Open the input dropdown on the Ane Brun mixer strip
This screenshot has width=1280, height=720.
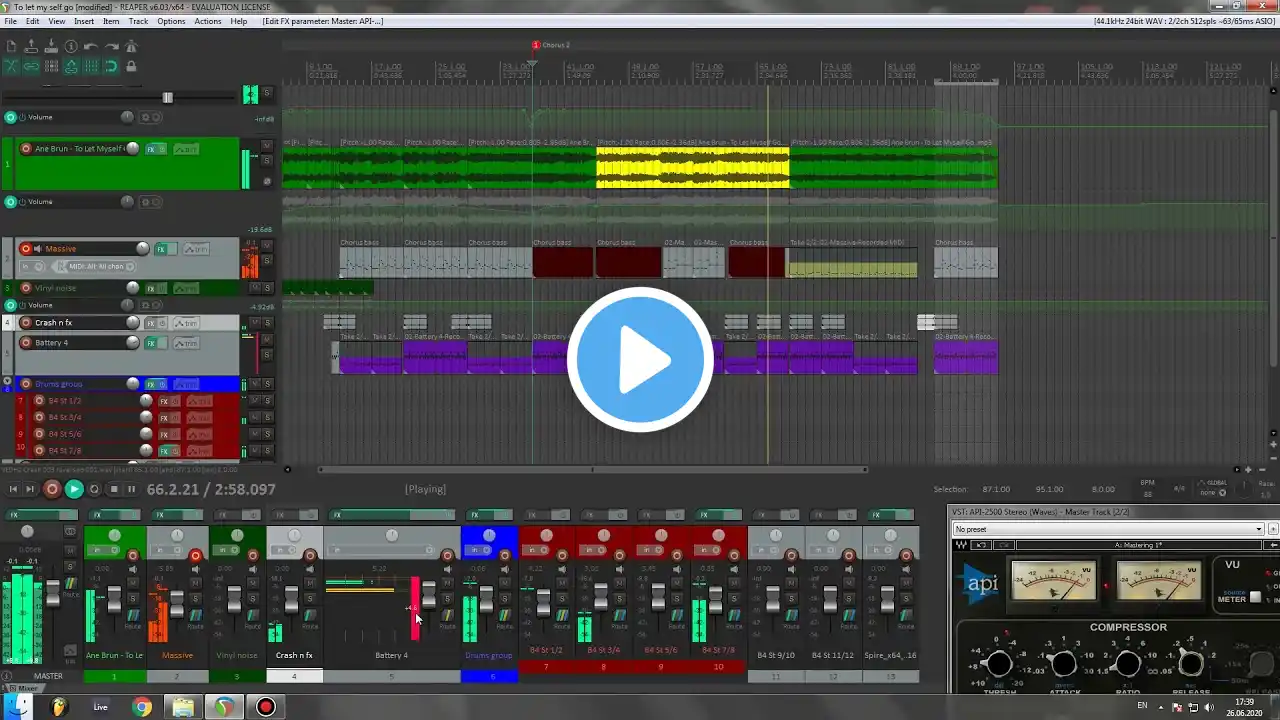pos(104,552)
